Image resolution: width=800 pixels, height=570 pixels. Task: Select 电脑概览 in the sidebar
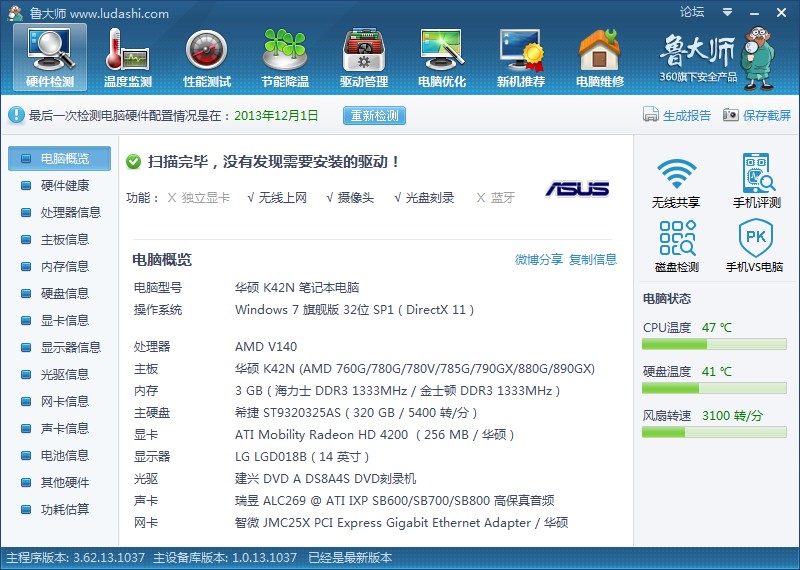pos(59,158)
